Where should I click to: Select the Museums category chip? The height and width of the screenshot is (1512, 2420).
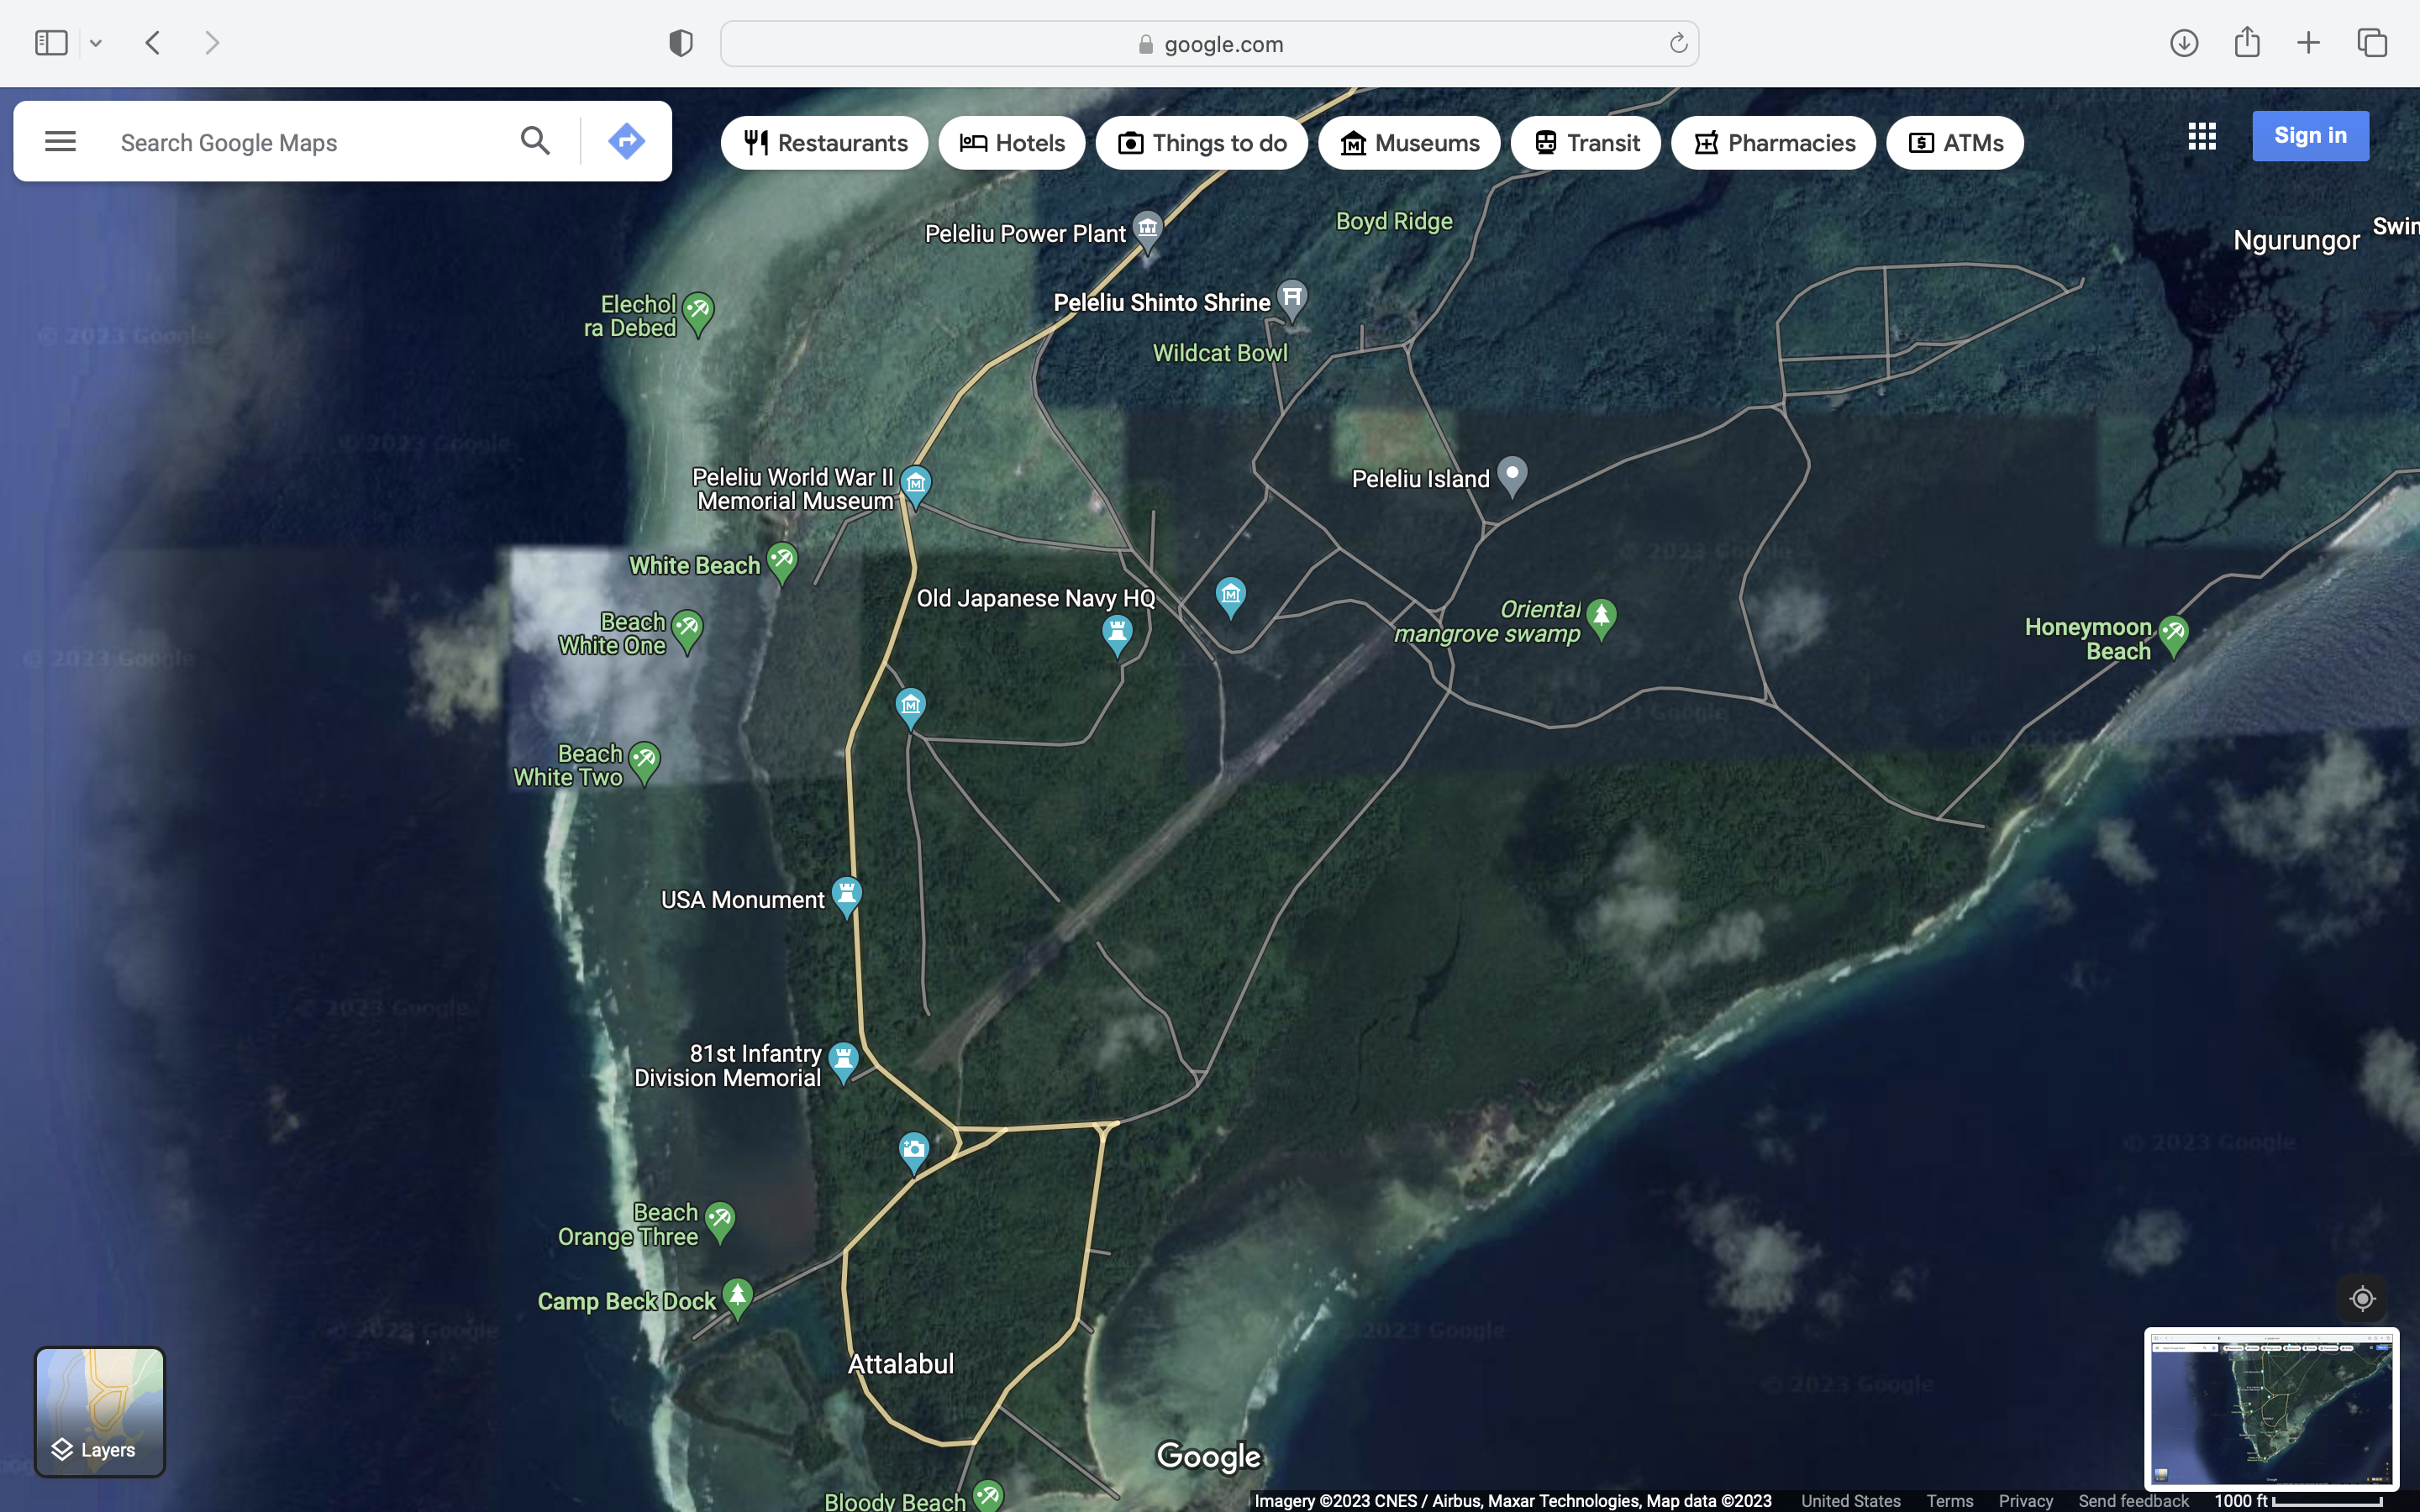(1409, 143)
